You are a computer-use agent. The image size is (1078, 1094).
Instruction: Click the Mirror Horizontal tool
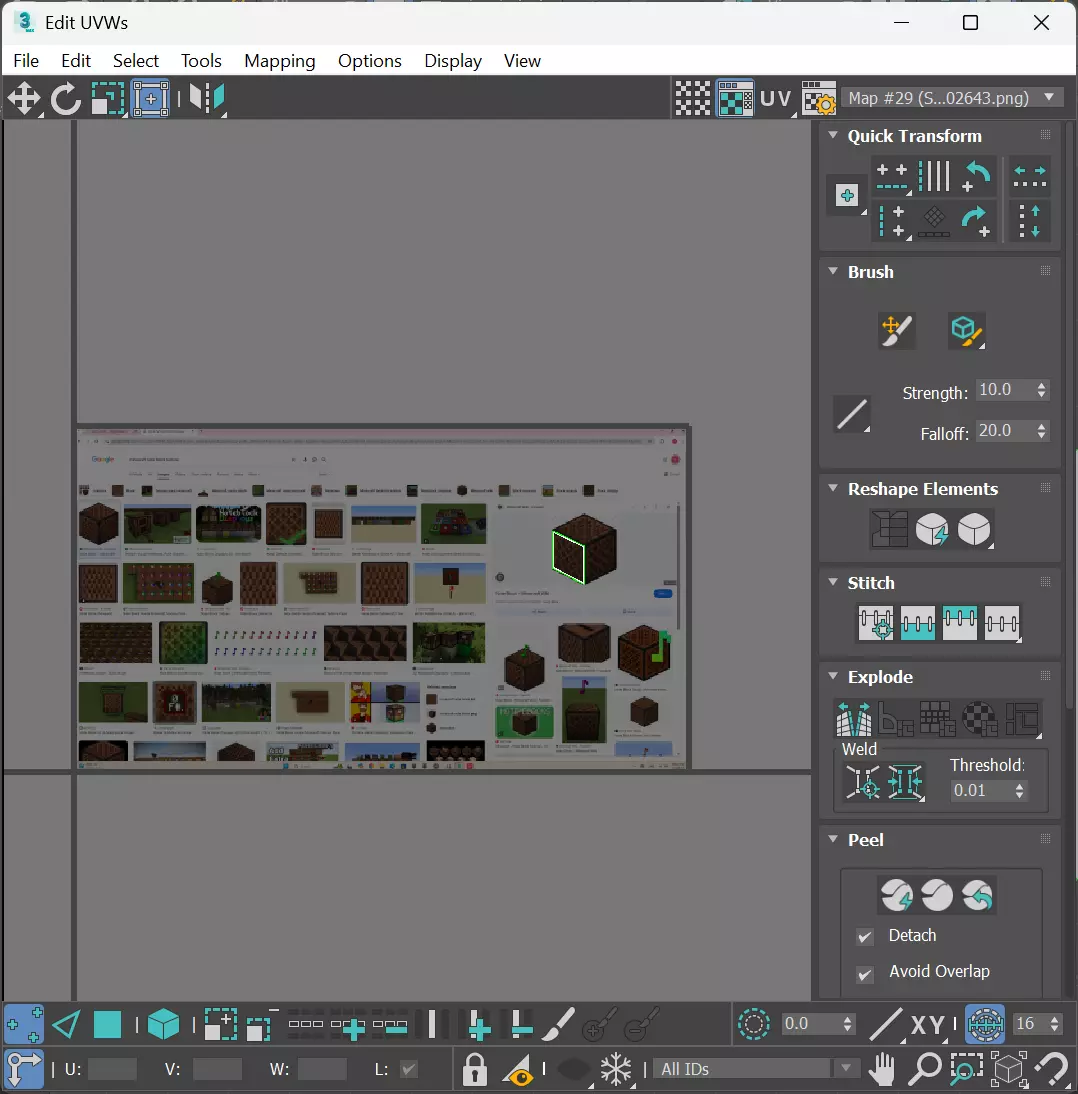(207, 98)
